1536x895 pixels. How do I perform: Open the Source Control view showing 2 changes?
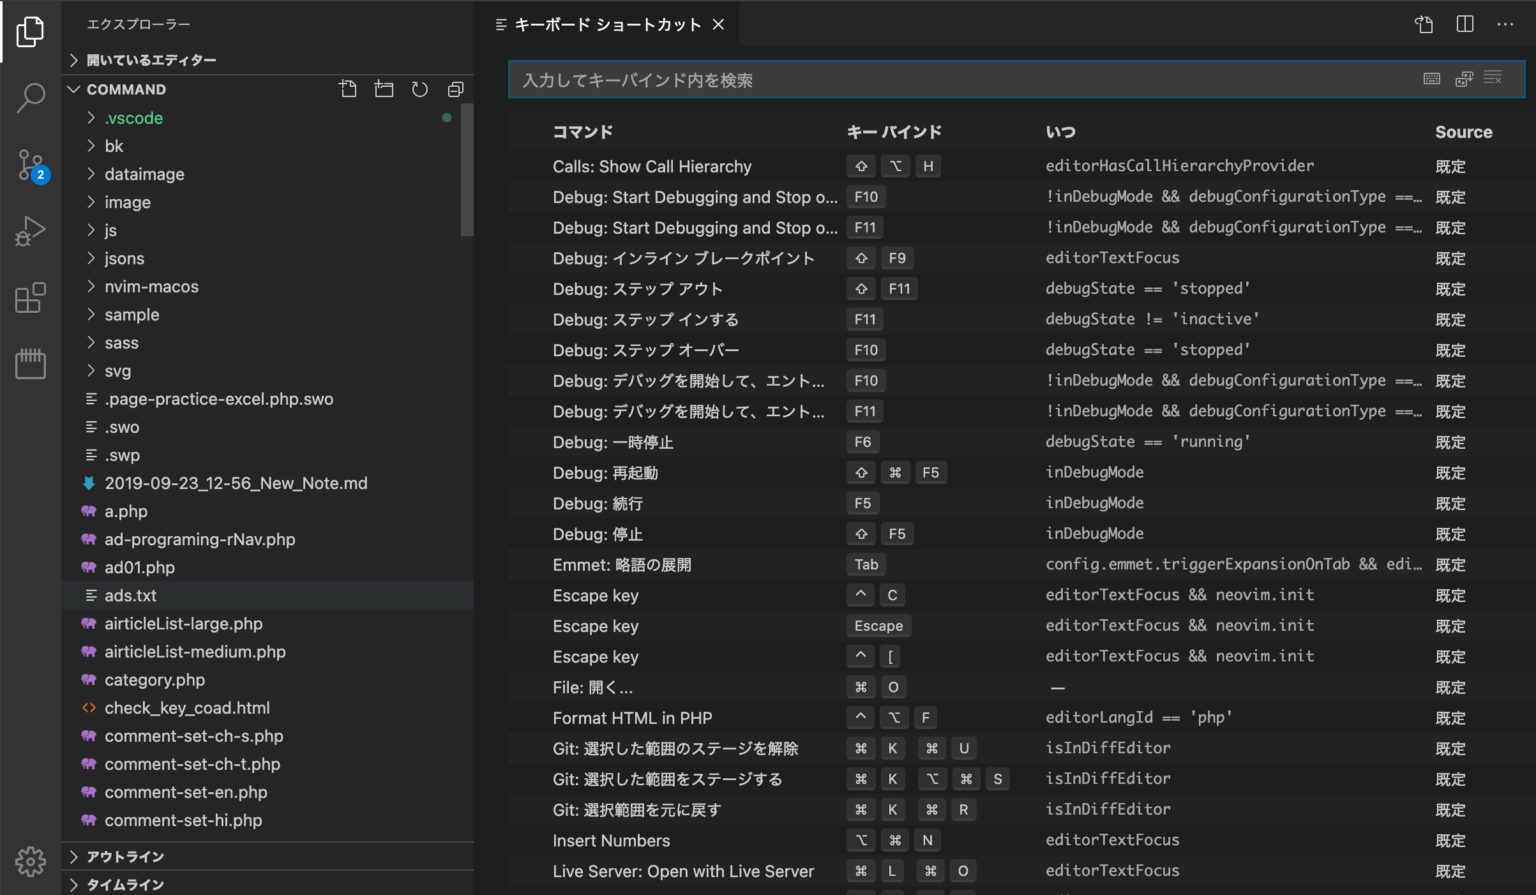(x=30, y=165)
